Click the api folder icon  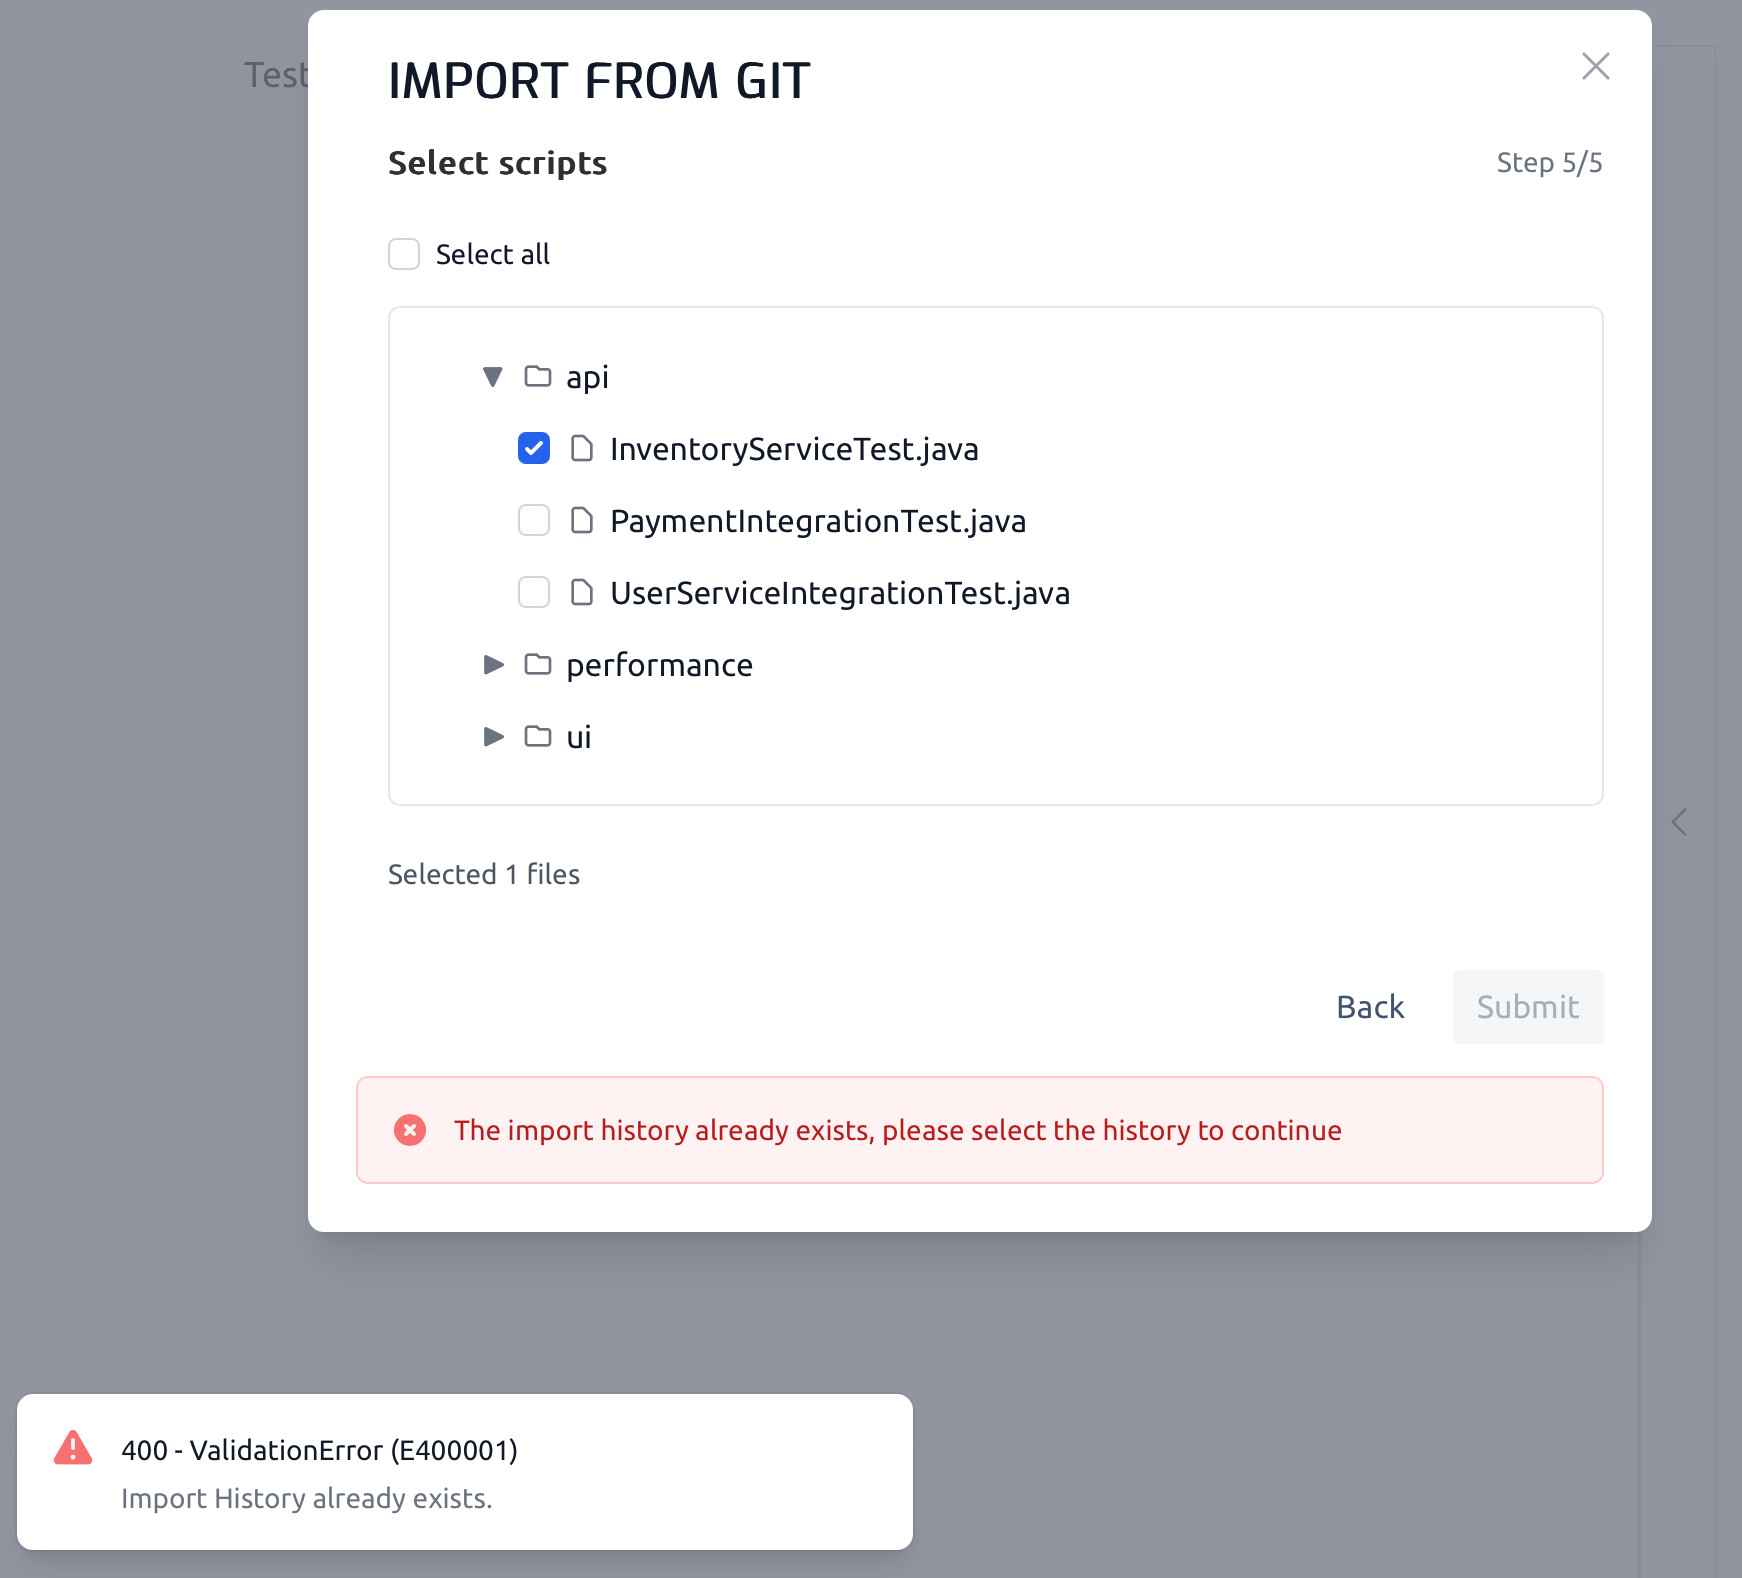point(538,376)
